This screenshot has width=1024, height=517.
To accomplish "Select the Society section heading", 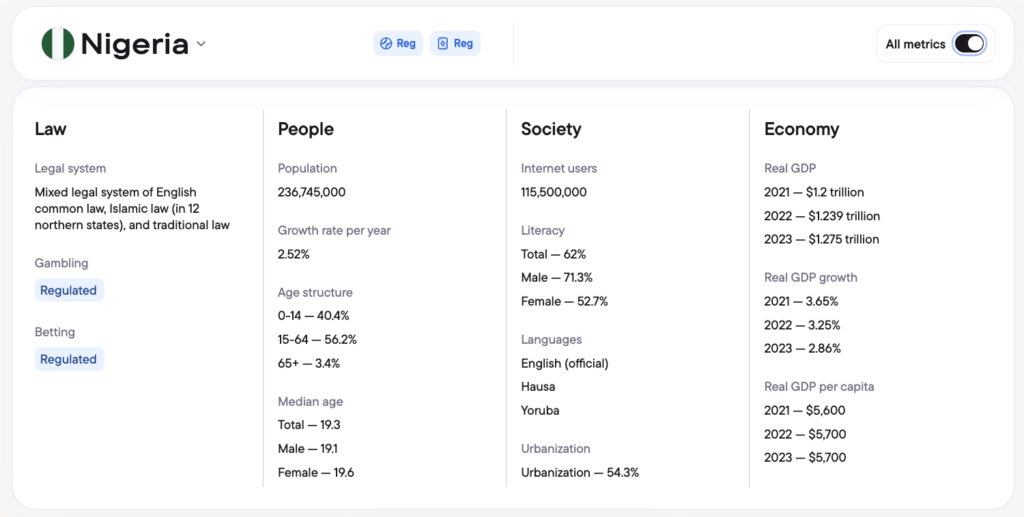I will click(551, 129).
